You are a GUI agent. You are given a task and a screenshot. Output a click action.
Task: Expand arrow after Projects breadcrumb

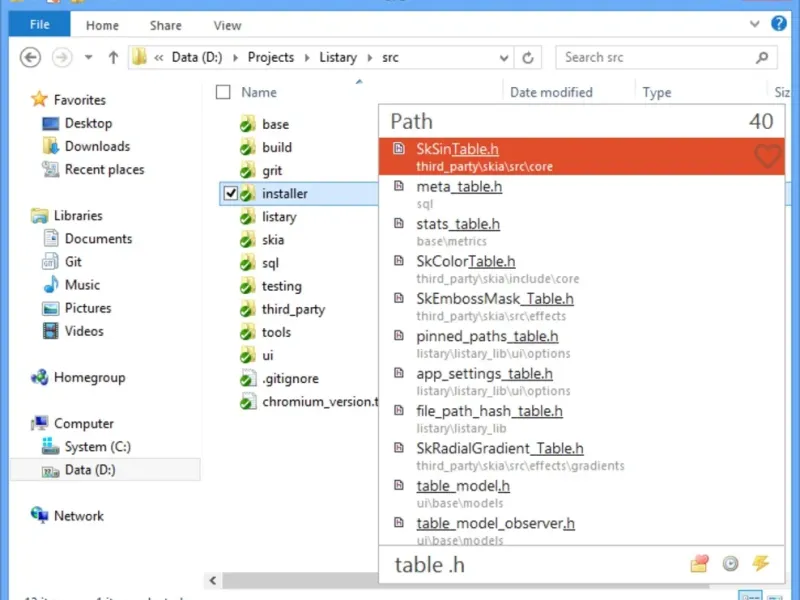(307, 58)
